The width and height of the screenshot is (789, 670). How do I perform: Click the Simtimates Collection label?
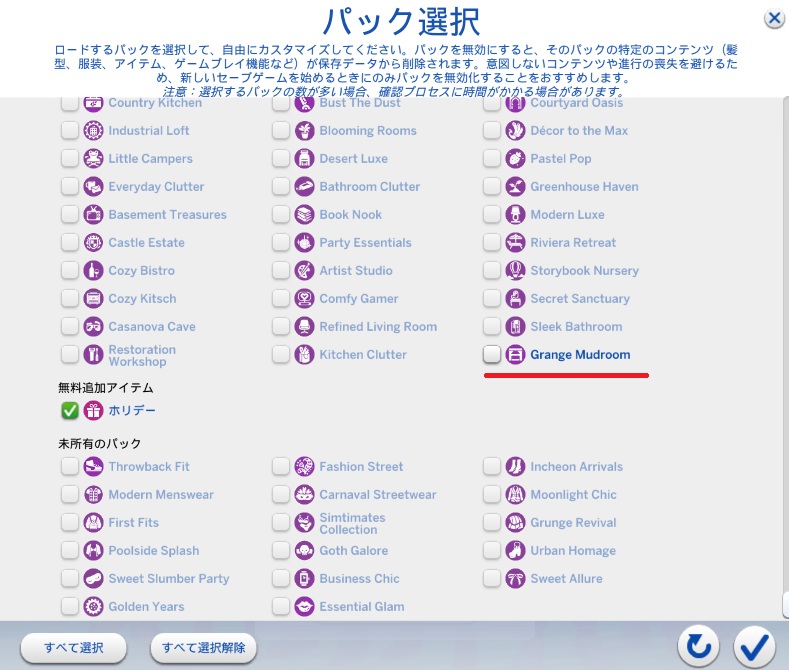pyautogui.click(x=353, y=524)
